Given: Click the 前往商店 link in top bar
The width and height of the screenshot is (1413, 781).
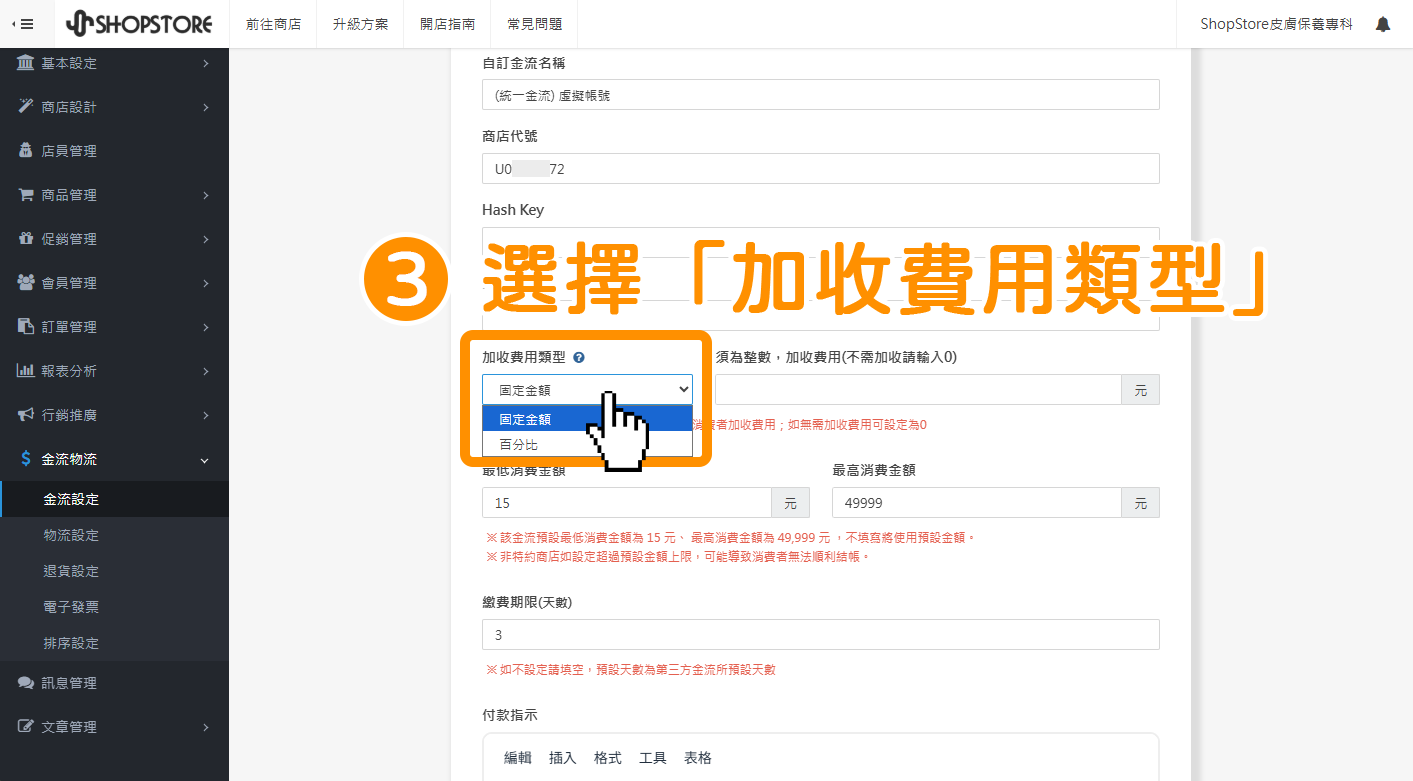Looking at the screenshot, I should click(x=273, y=23).
